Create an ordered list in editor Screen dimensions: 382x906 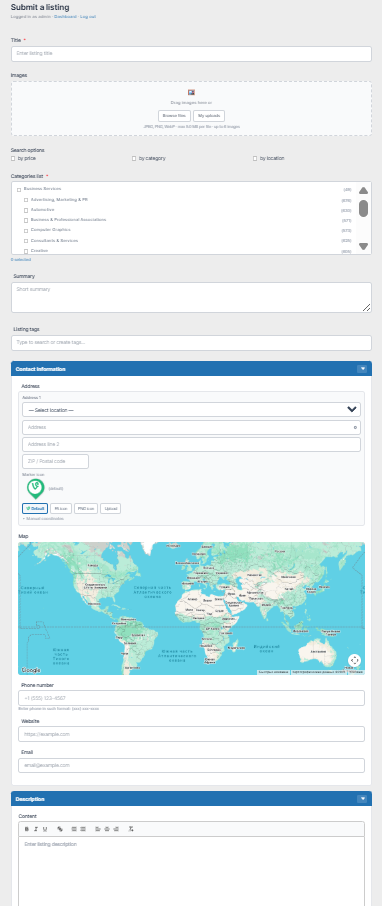(x=74, y=829)
